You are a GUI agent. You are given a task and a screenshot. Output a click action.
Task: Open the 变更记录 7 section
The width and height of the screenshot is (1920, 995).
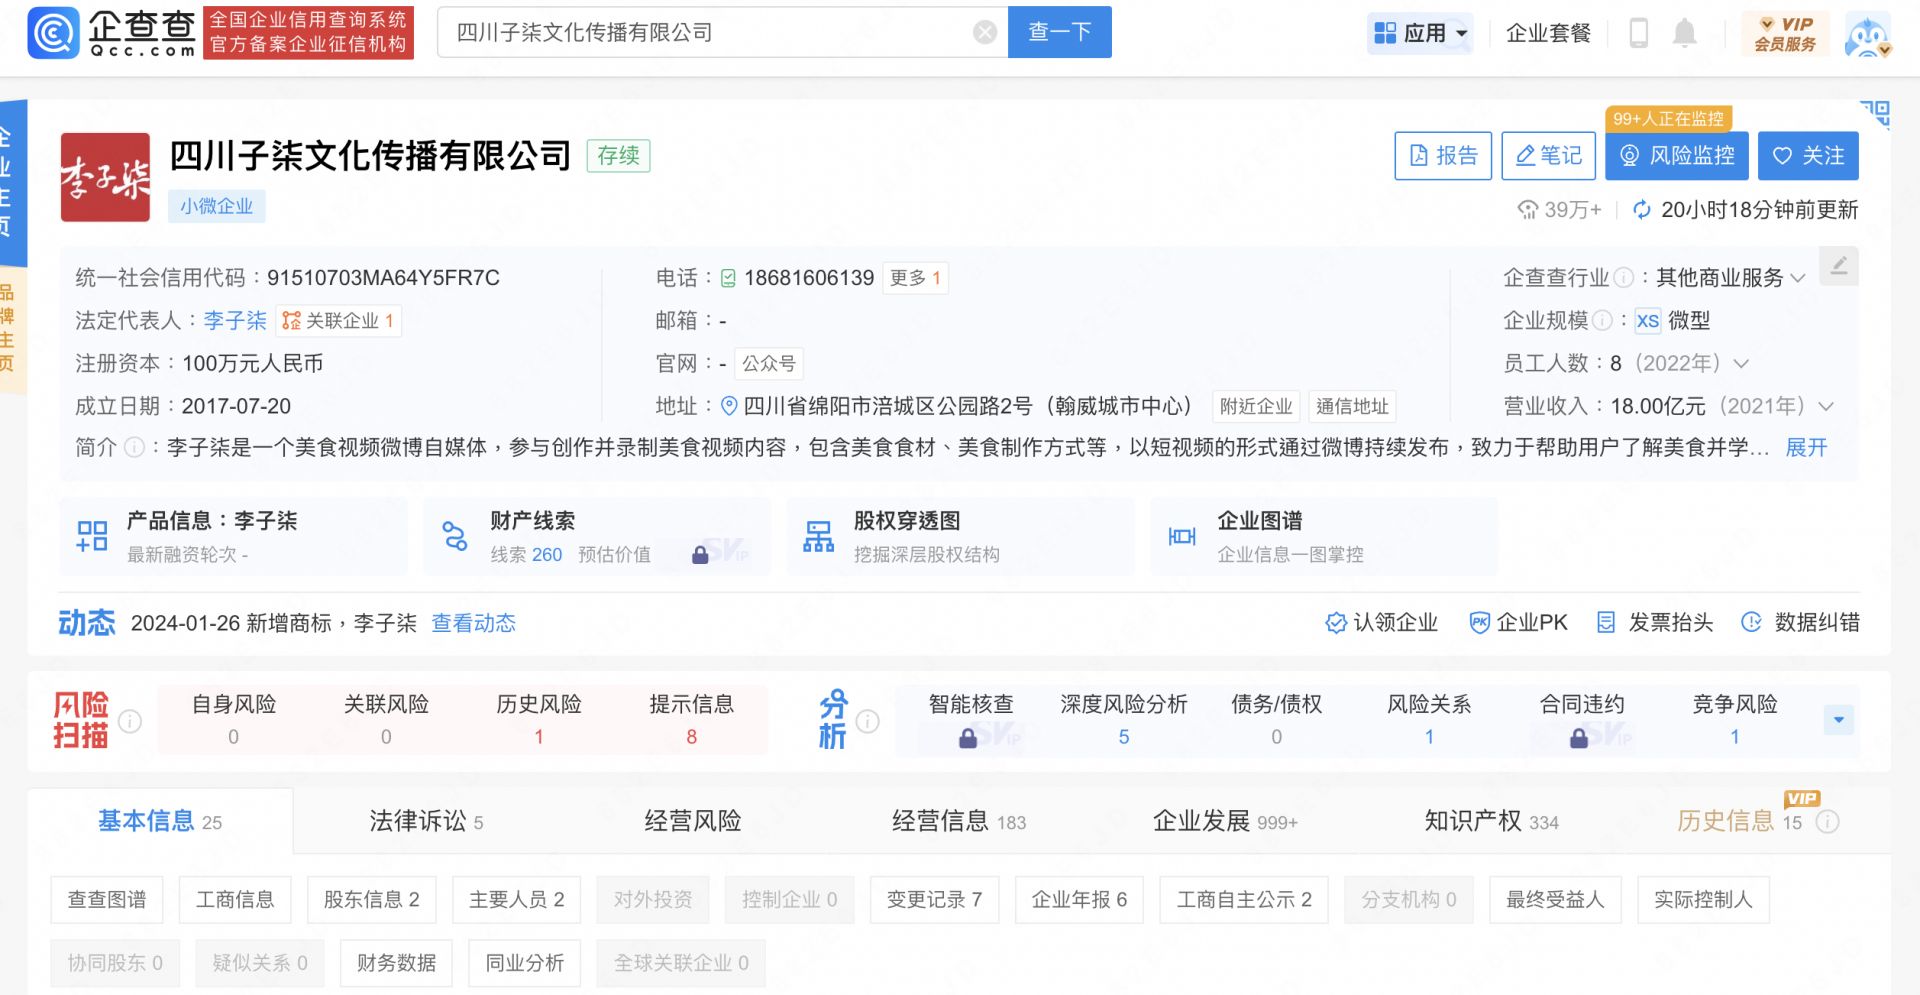935,899
